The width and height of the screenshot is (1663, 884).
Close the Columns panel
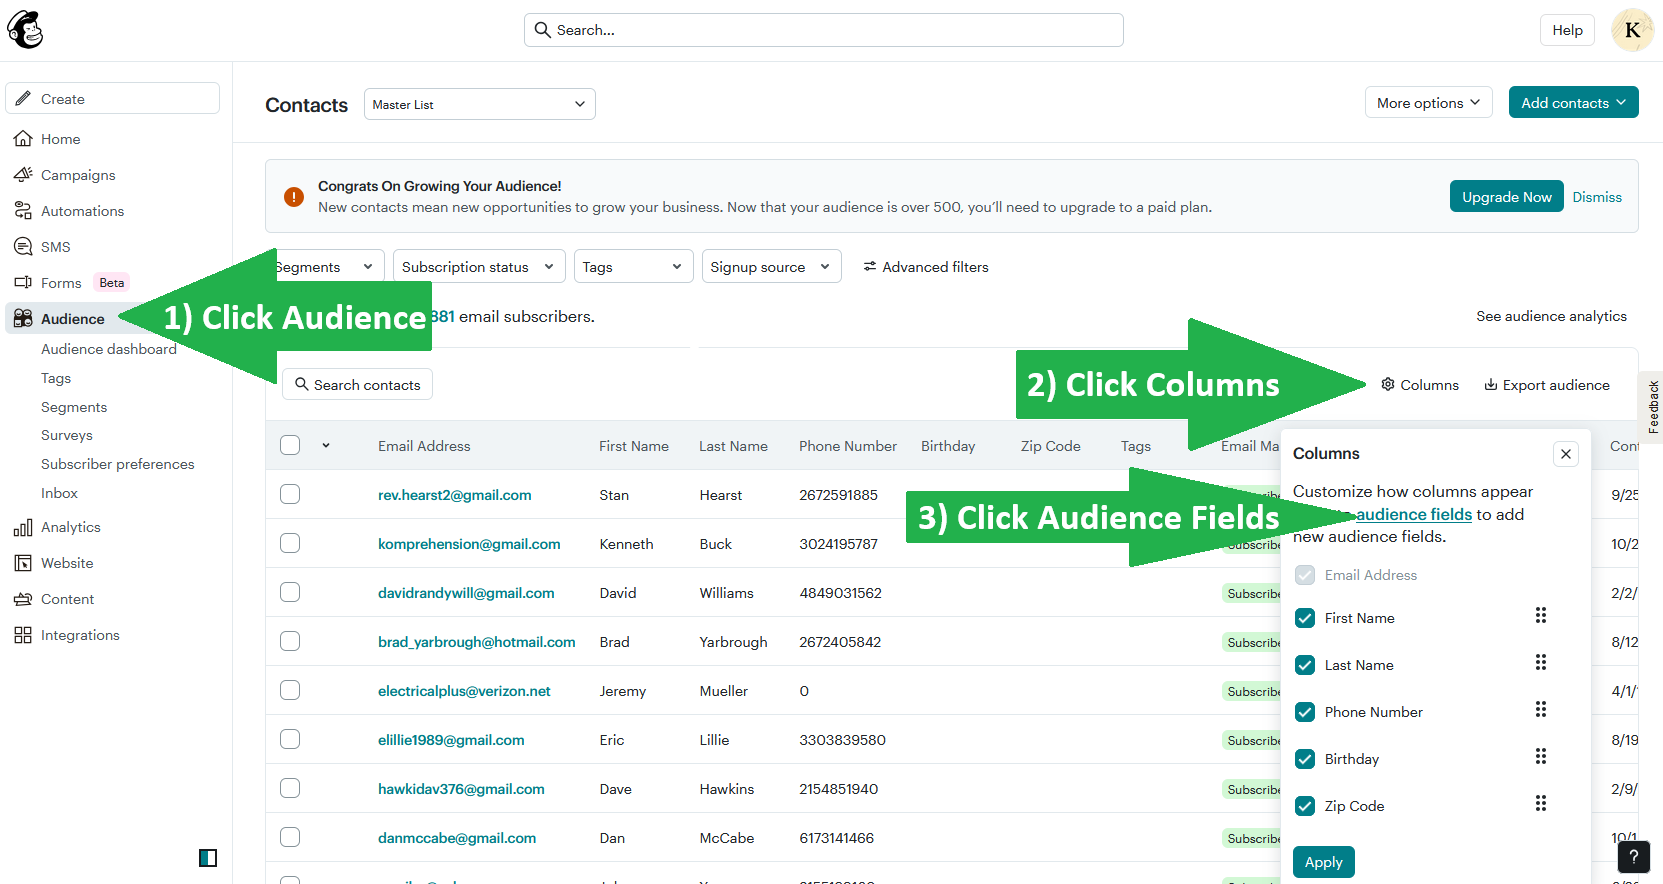click(1565, 454)
